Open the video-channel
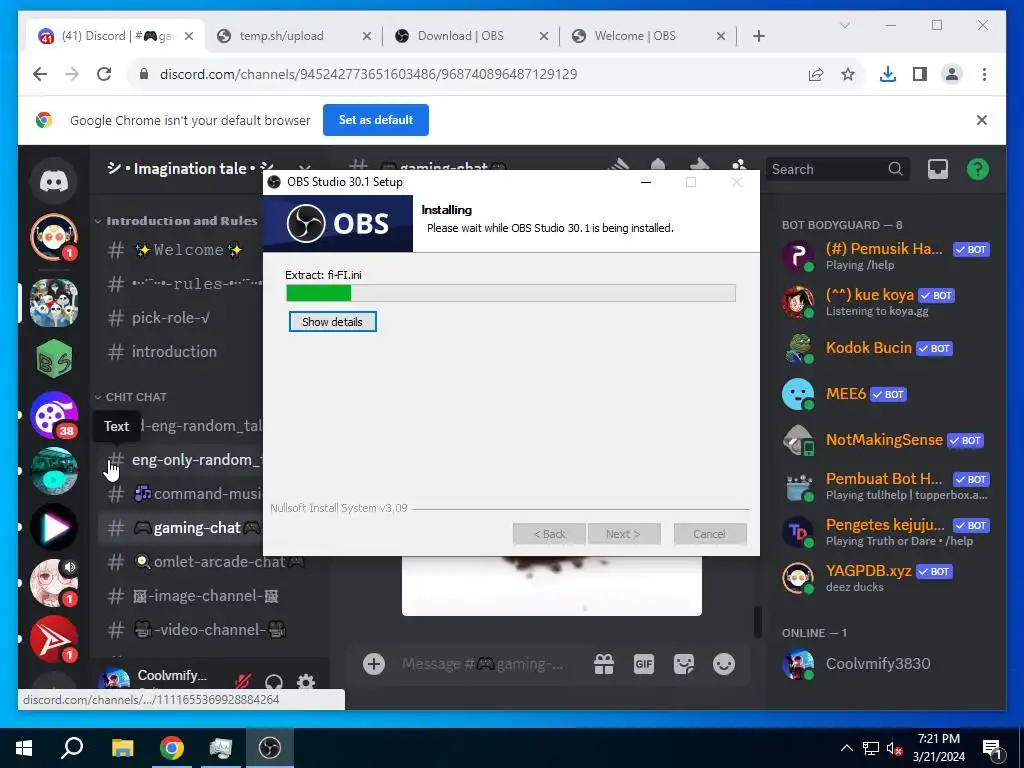1024x768 pixels. tap(208, 630)
